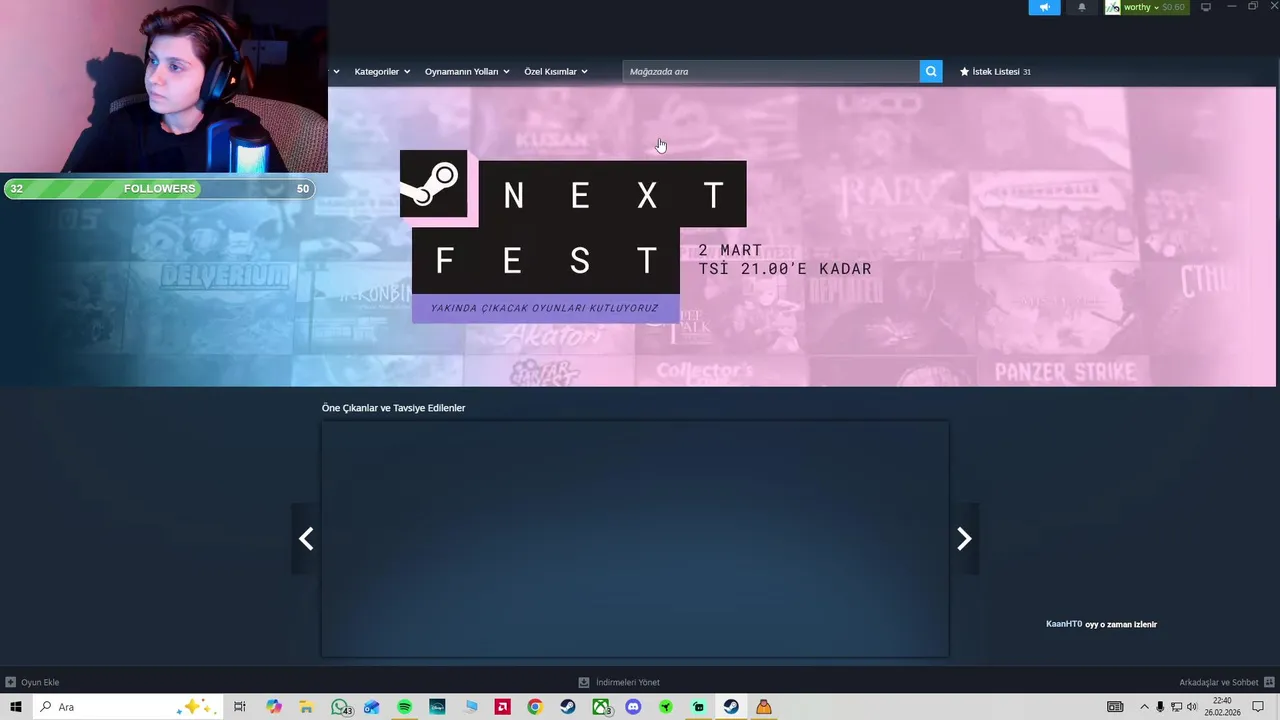Click the blue megaphone announcements icon
Screen dimensions: 1280x720
tap(1044, 7)
